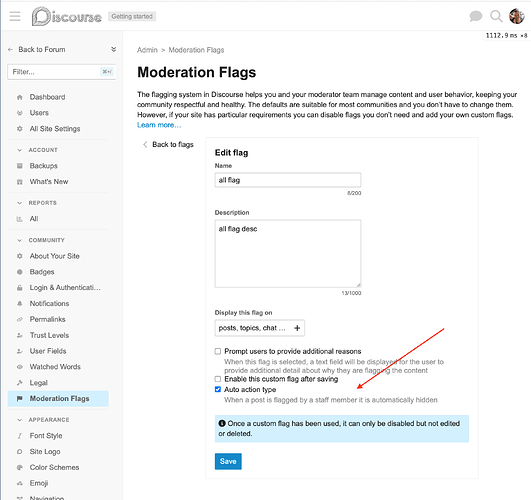Click the Getting started badge
Image resolution: width=531 pixels, height=500 pixels.
point(132,16)
